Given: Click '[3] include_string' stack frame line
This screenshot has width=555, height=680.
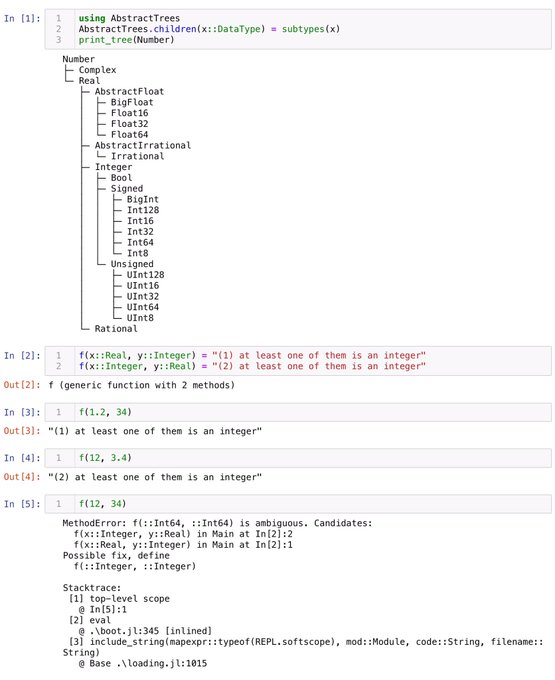Looking at the screenshot, I should [x=303, y=647].
